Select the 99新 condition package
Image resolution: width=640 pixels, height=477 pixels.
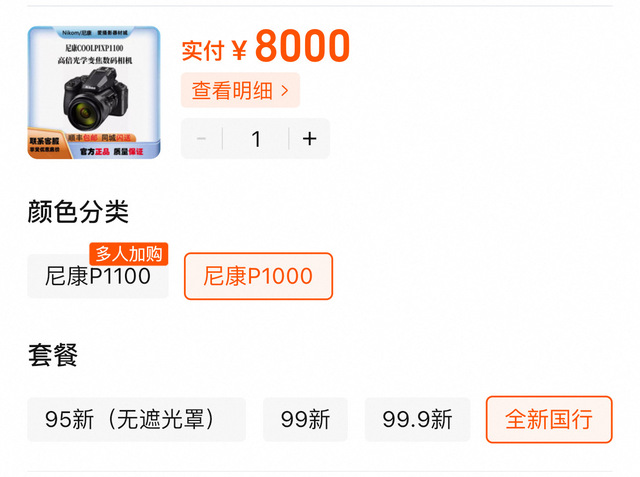click(305, 419)
